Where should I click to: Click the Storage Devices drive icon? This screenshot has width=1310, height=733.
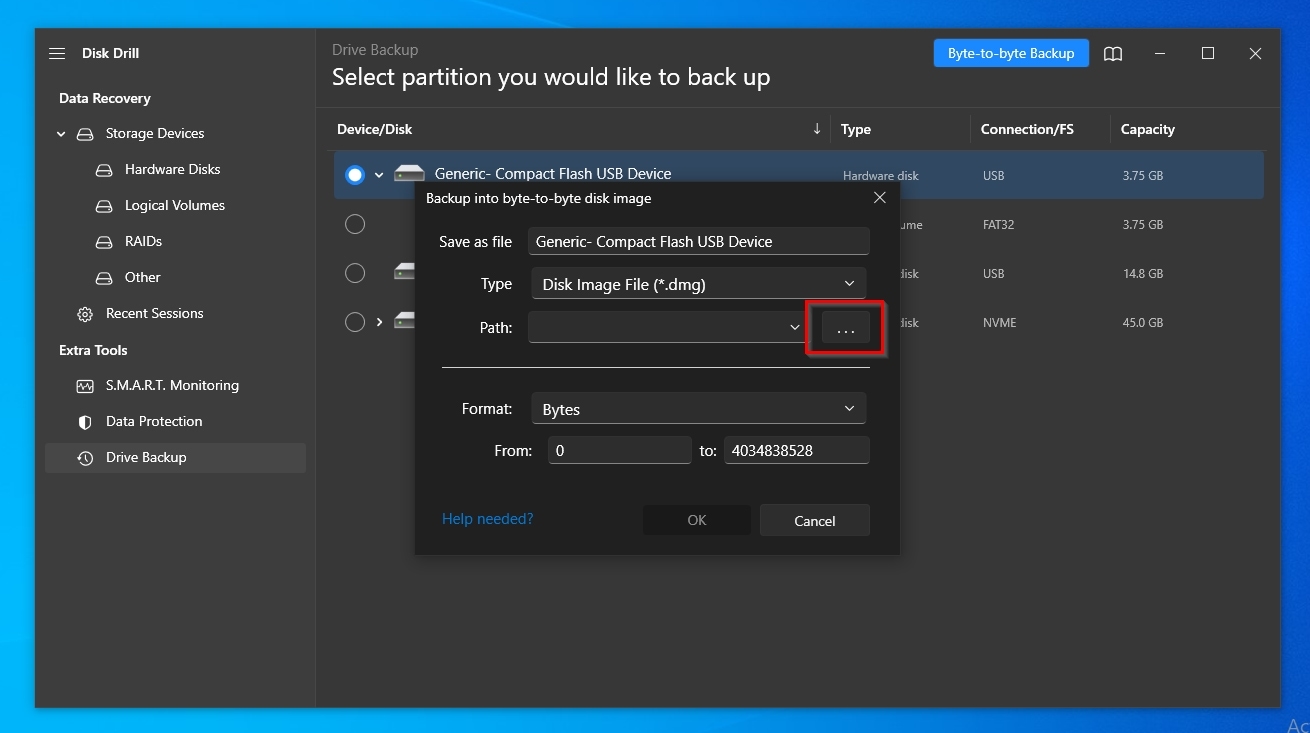(85, 134)
